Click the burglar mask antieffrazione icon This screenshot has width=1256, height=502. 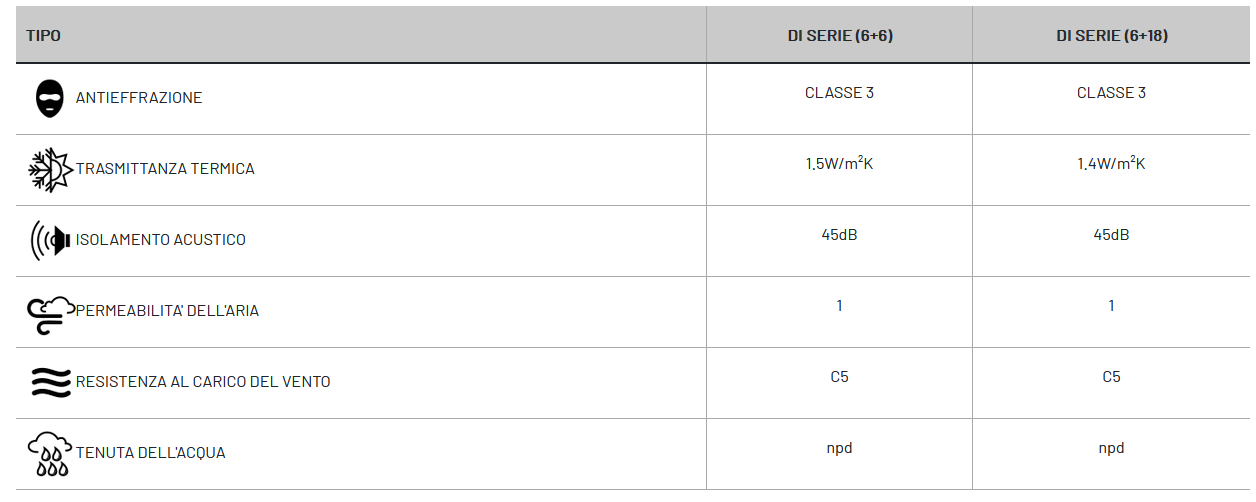point(49,98)
